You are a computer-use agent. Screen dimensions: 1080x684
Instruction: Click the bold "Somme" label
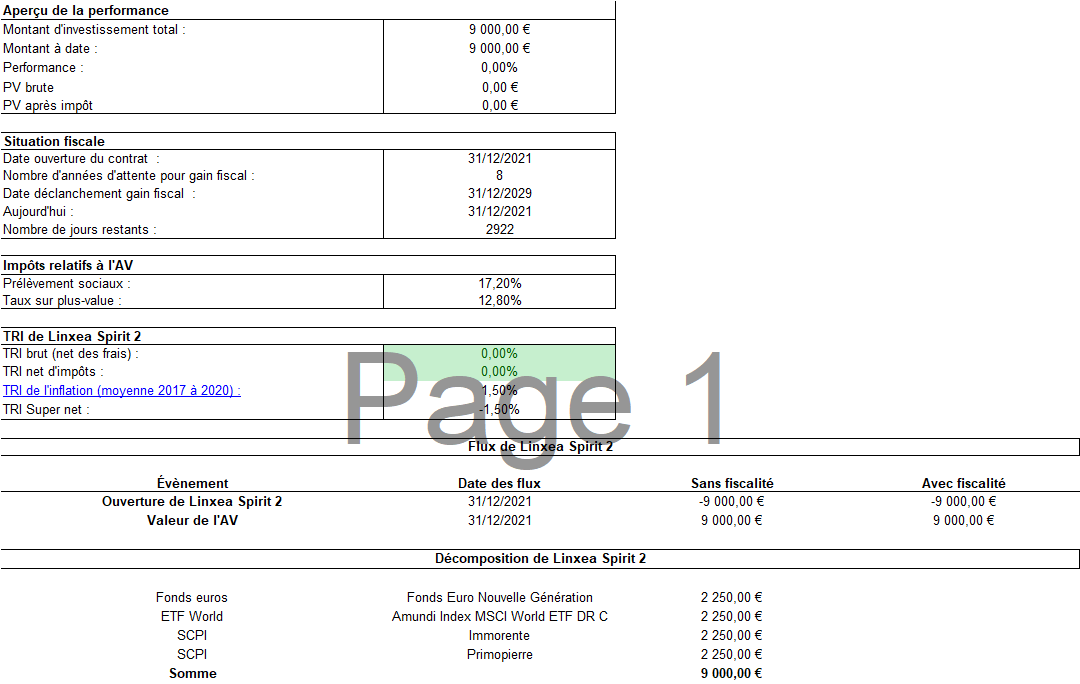tap(193, 674)
